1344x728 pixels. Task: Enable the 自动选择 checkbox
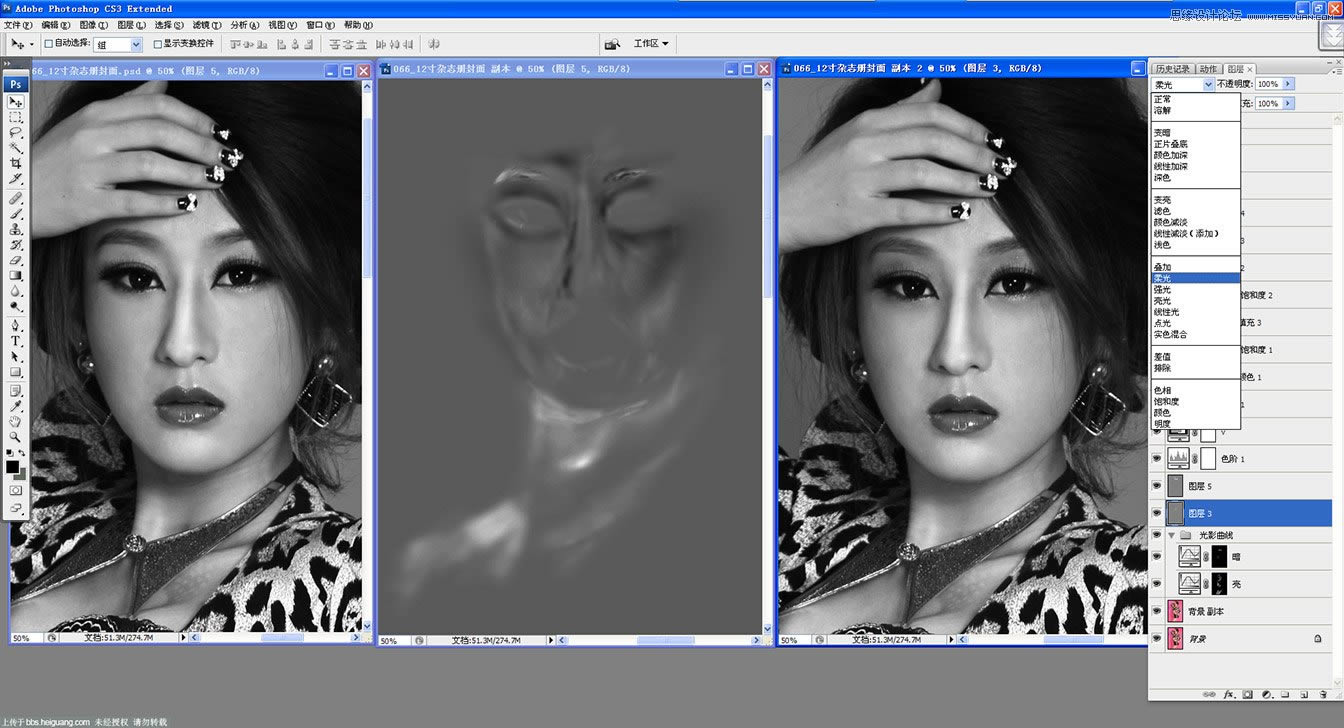[49, 44]
